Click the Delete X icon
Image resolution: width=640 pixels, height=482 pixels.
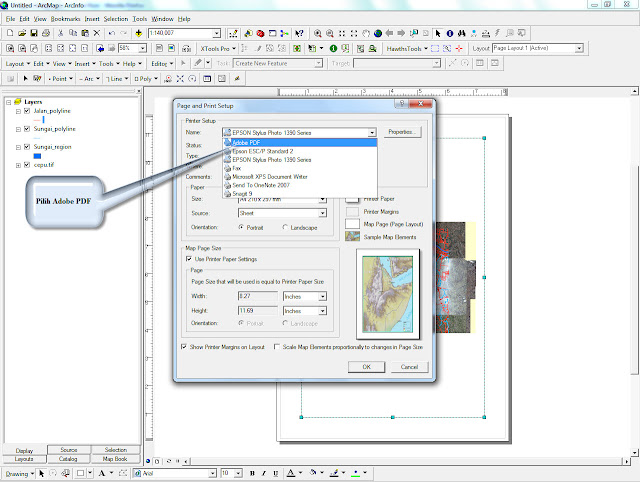coord(97,33)
